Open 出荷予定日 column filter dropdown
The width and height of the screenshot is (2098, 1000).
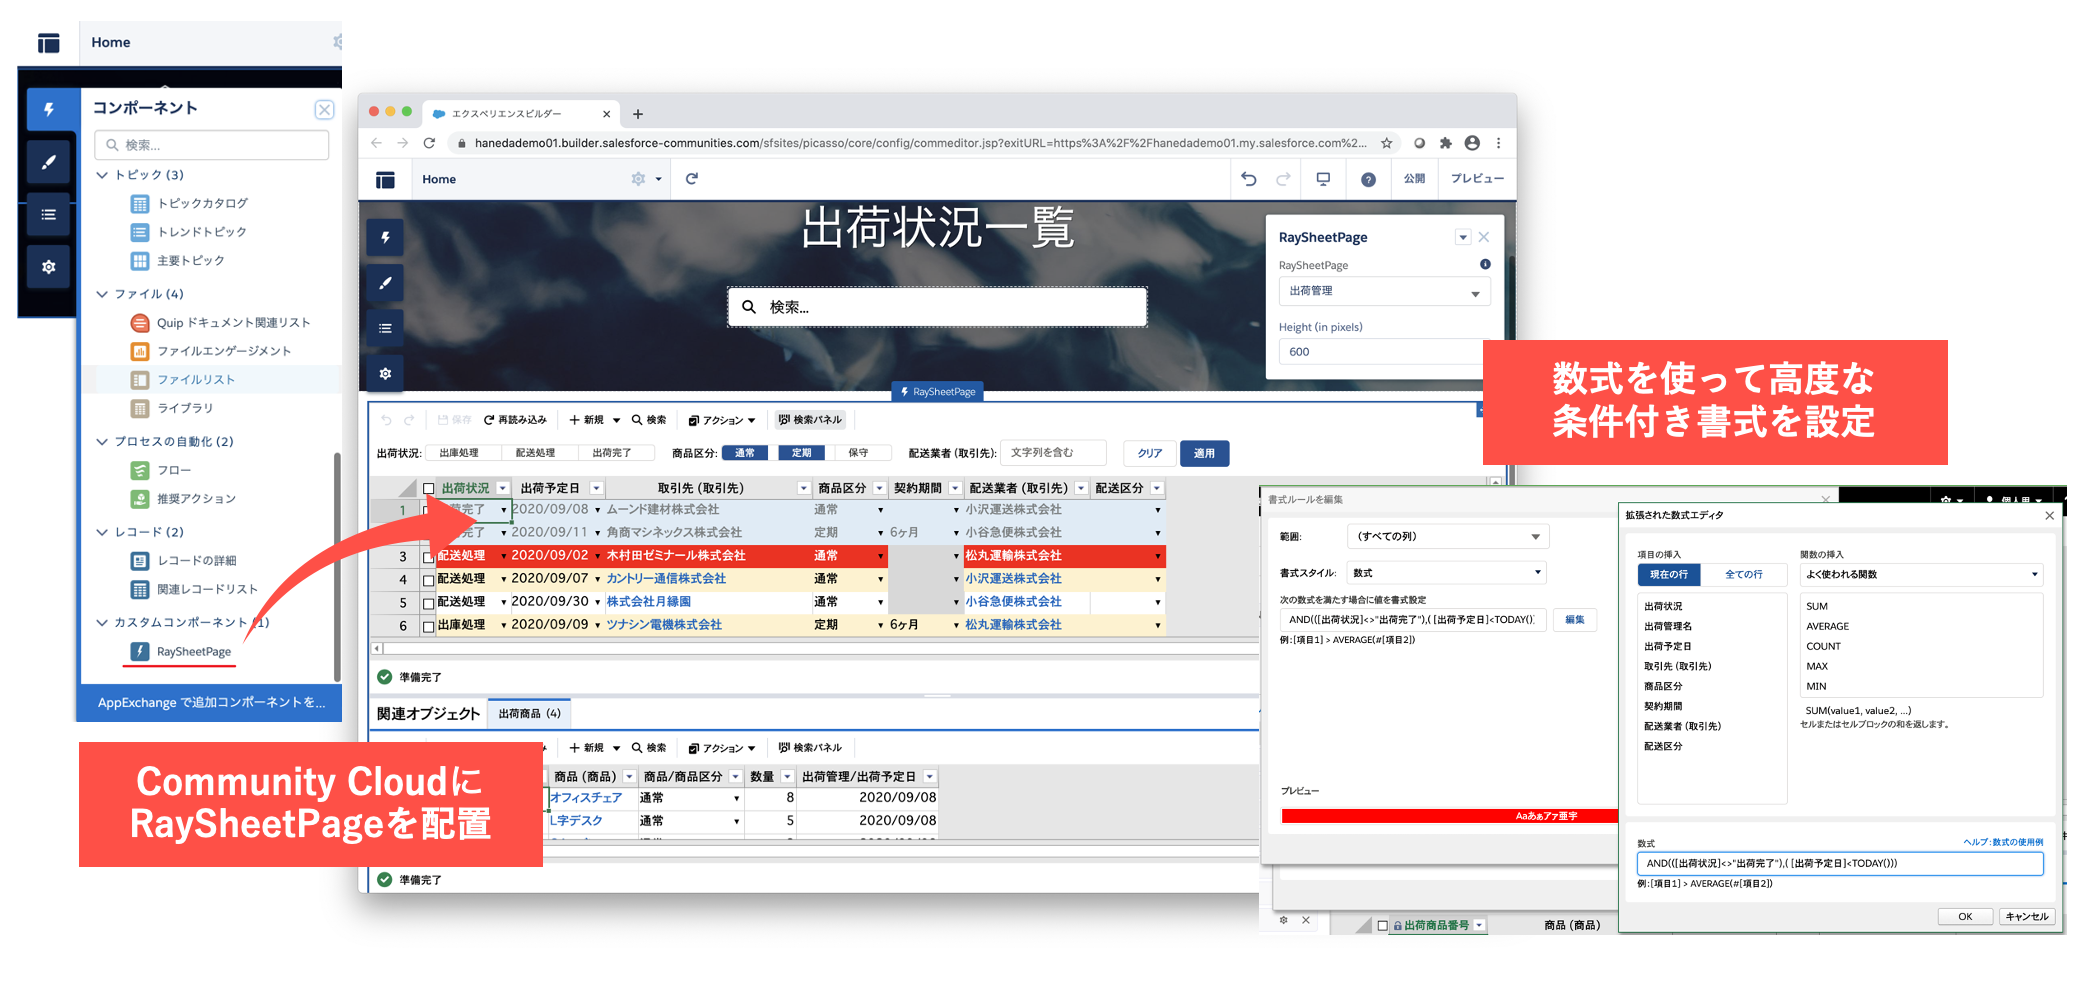pyautogui.click(x=596, y=488)
